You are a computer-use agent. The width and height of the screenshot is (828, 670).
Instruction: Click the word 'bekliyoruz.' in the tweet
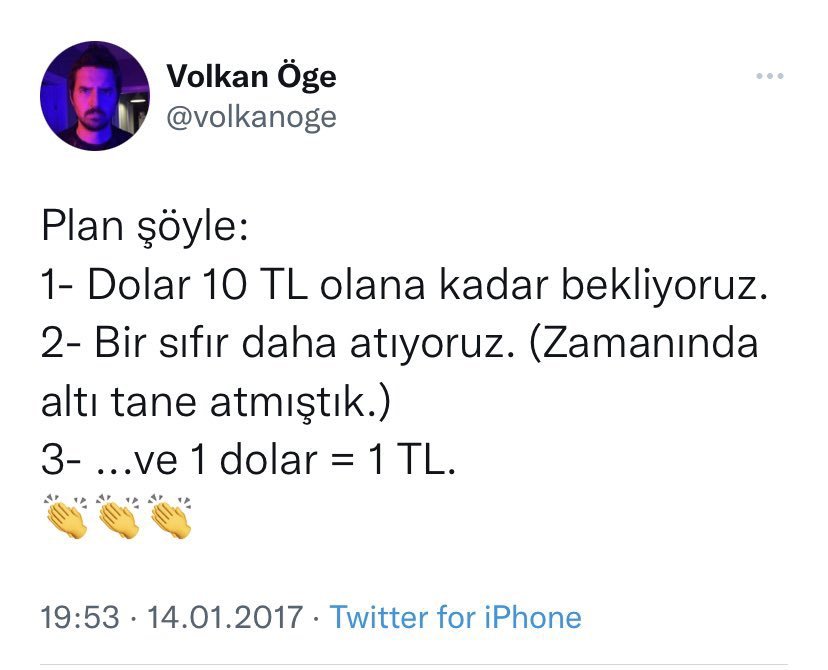click(664, 286)
